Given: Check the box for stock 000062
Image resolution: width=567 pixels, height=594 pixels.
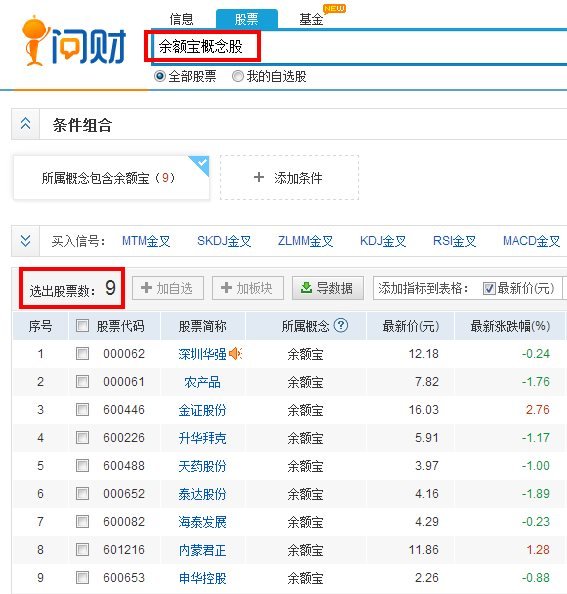Looking at the screenshot, I should (x=82, y=353).
